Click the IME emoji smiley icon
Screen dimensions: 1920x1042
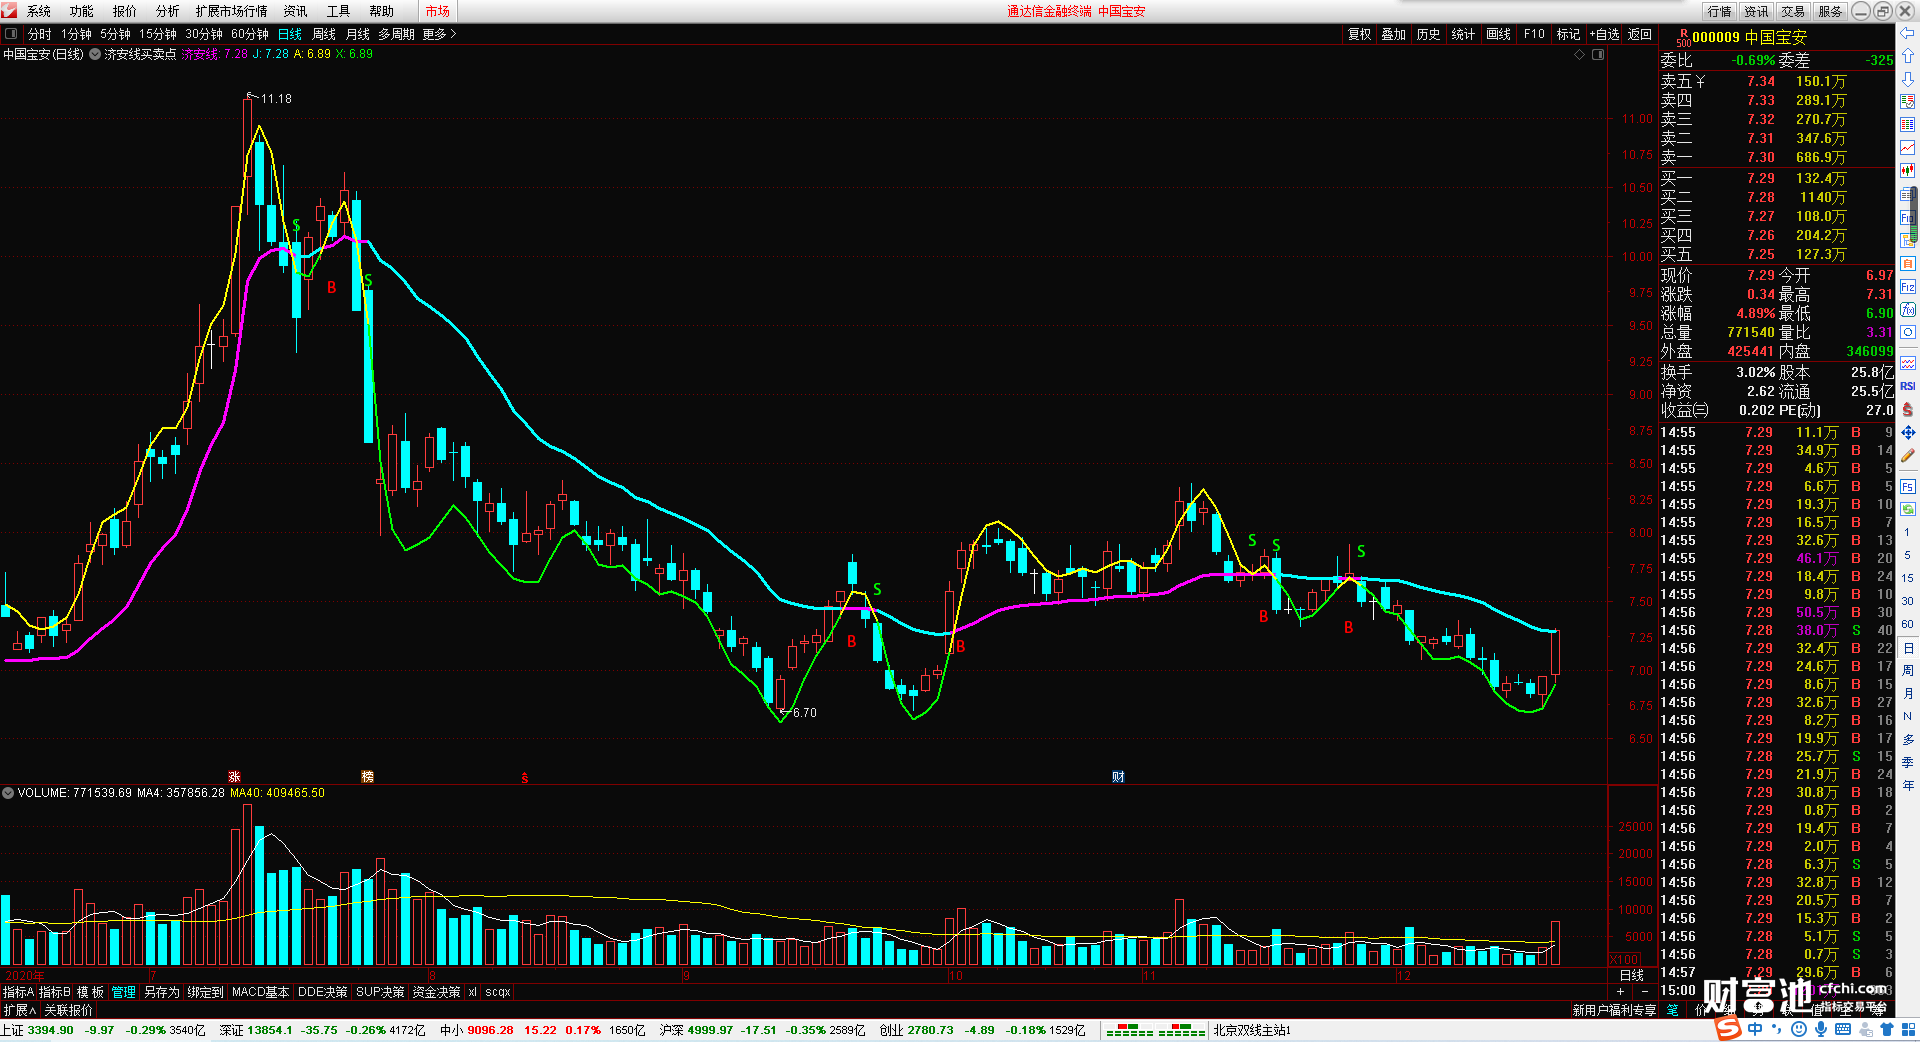click(x=1799, y=1029)
